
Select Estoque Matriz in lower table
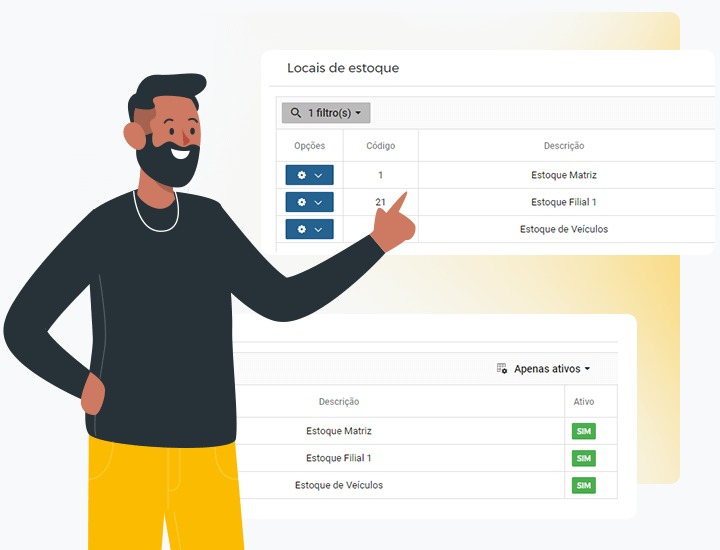[x=339, y=431]
